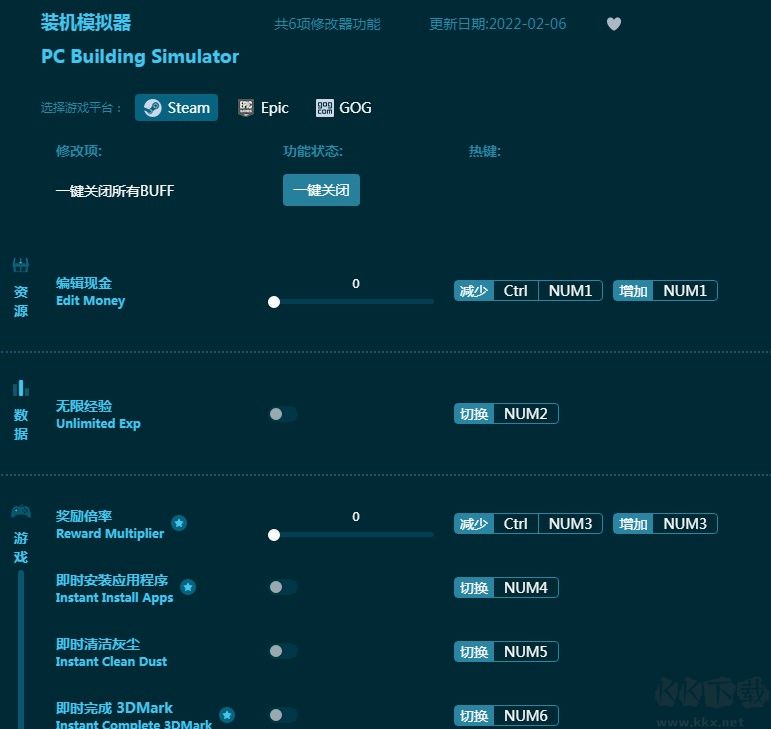Click the 数据 data sidebar icon

[x=21, y=388]
